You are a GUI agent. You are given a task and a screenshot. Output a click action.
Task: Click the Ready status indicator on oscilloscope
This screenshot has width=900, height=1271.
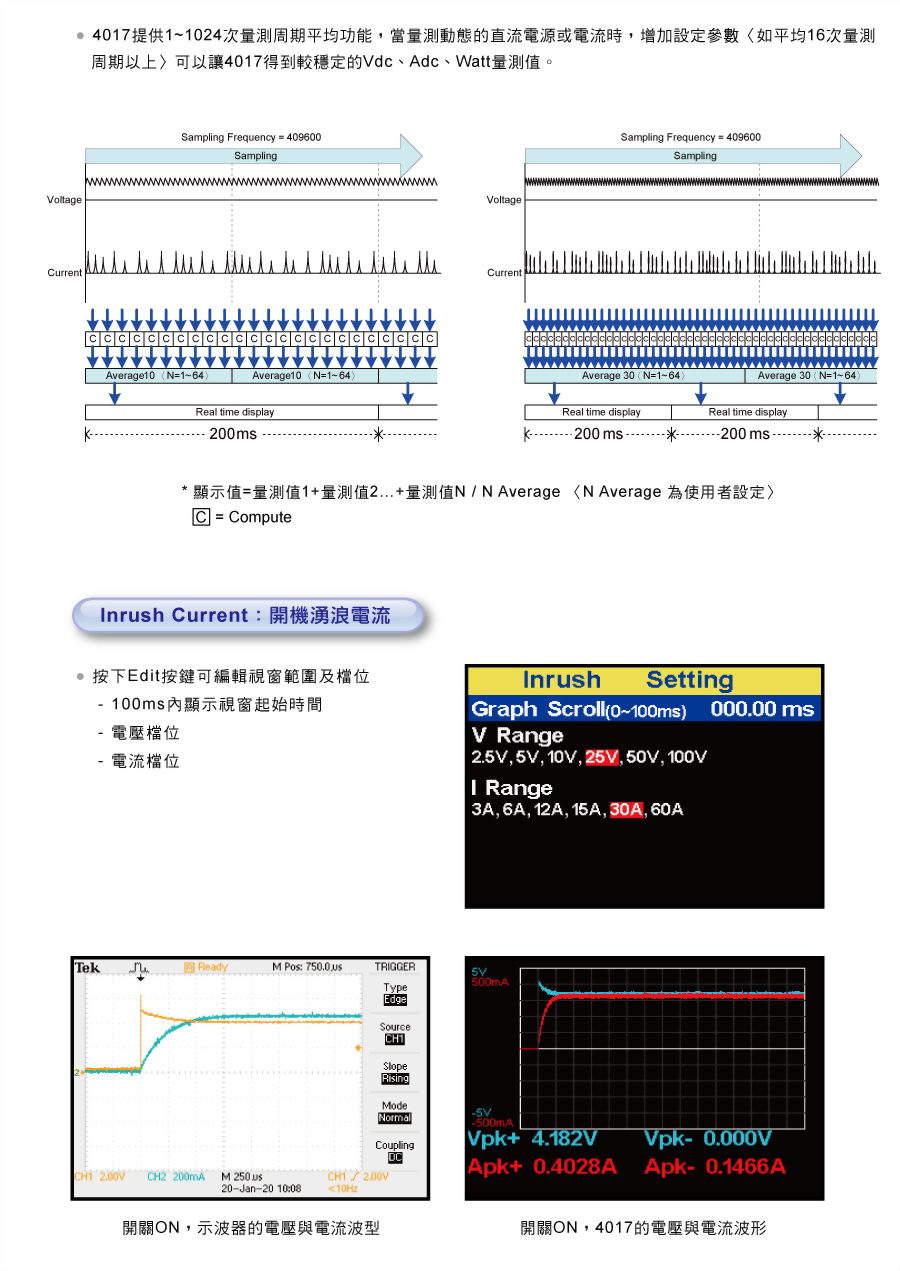207,967
